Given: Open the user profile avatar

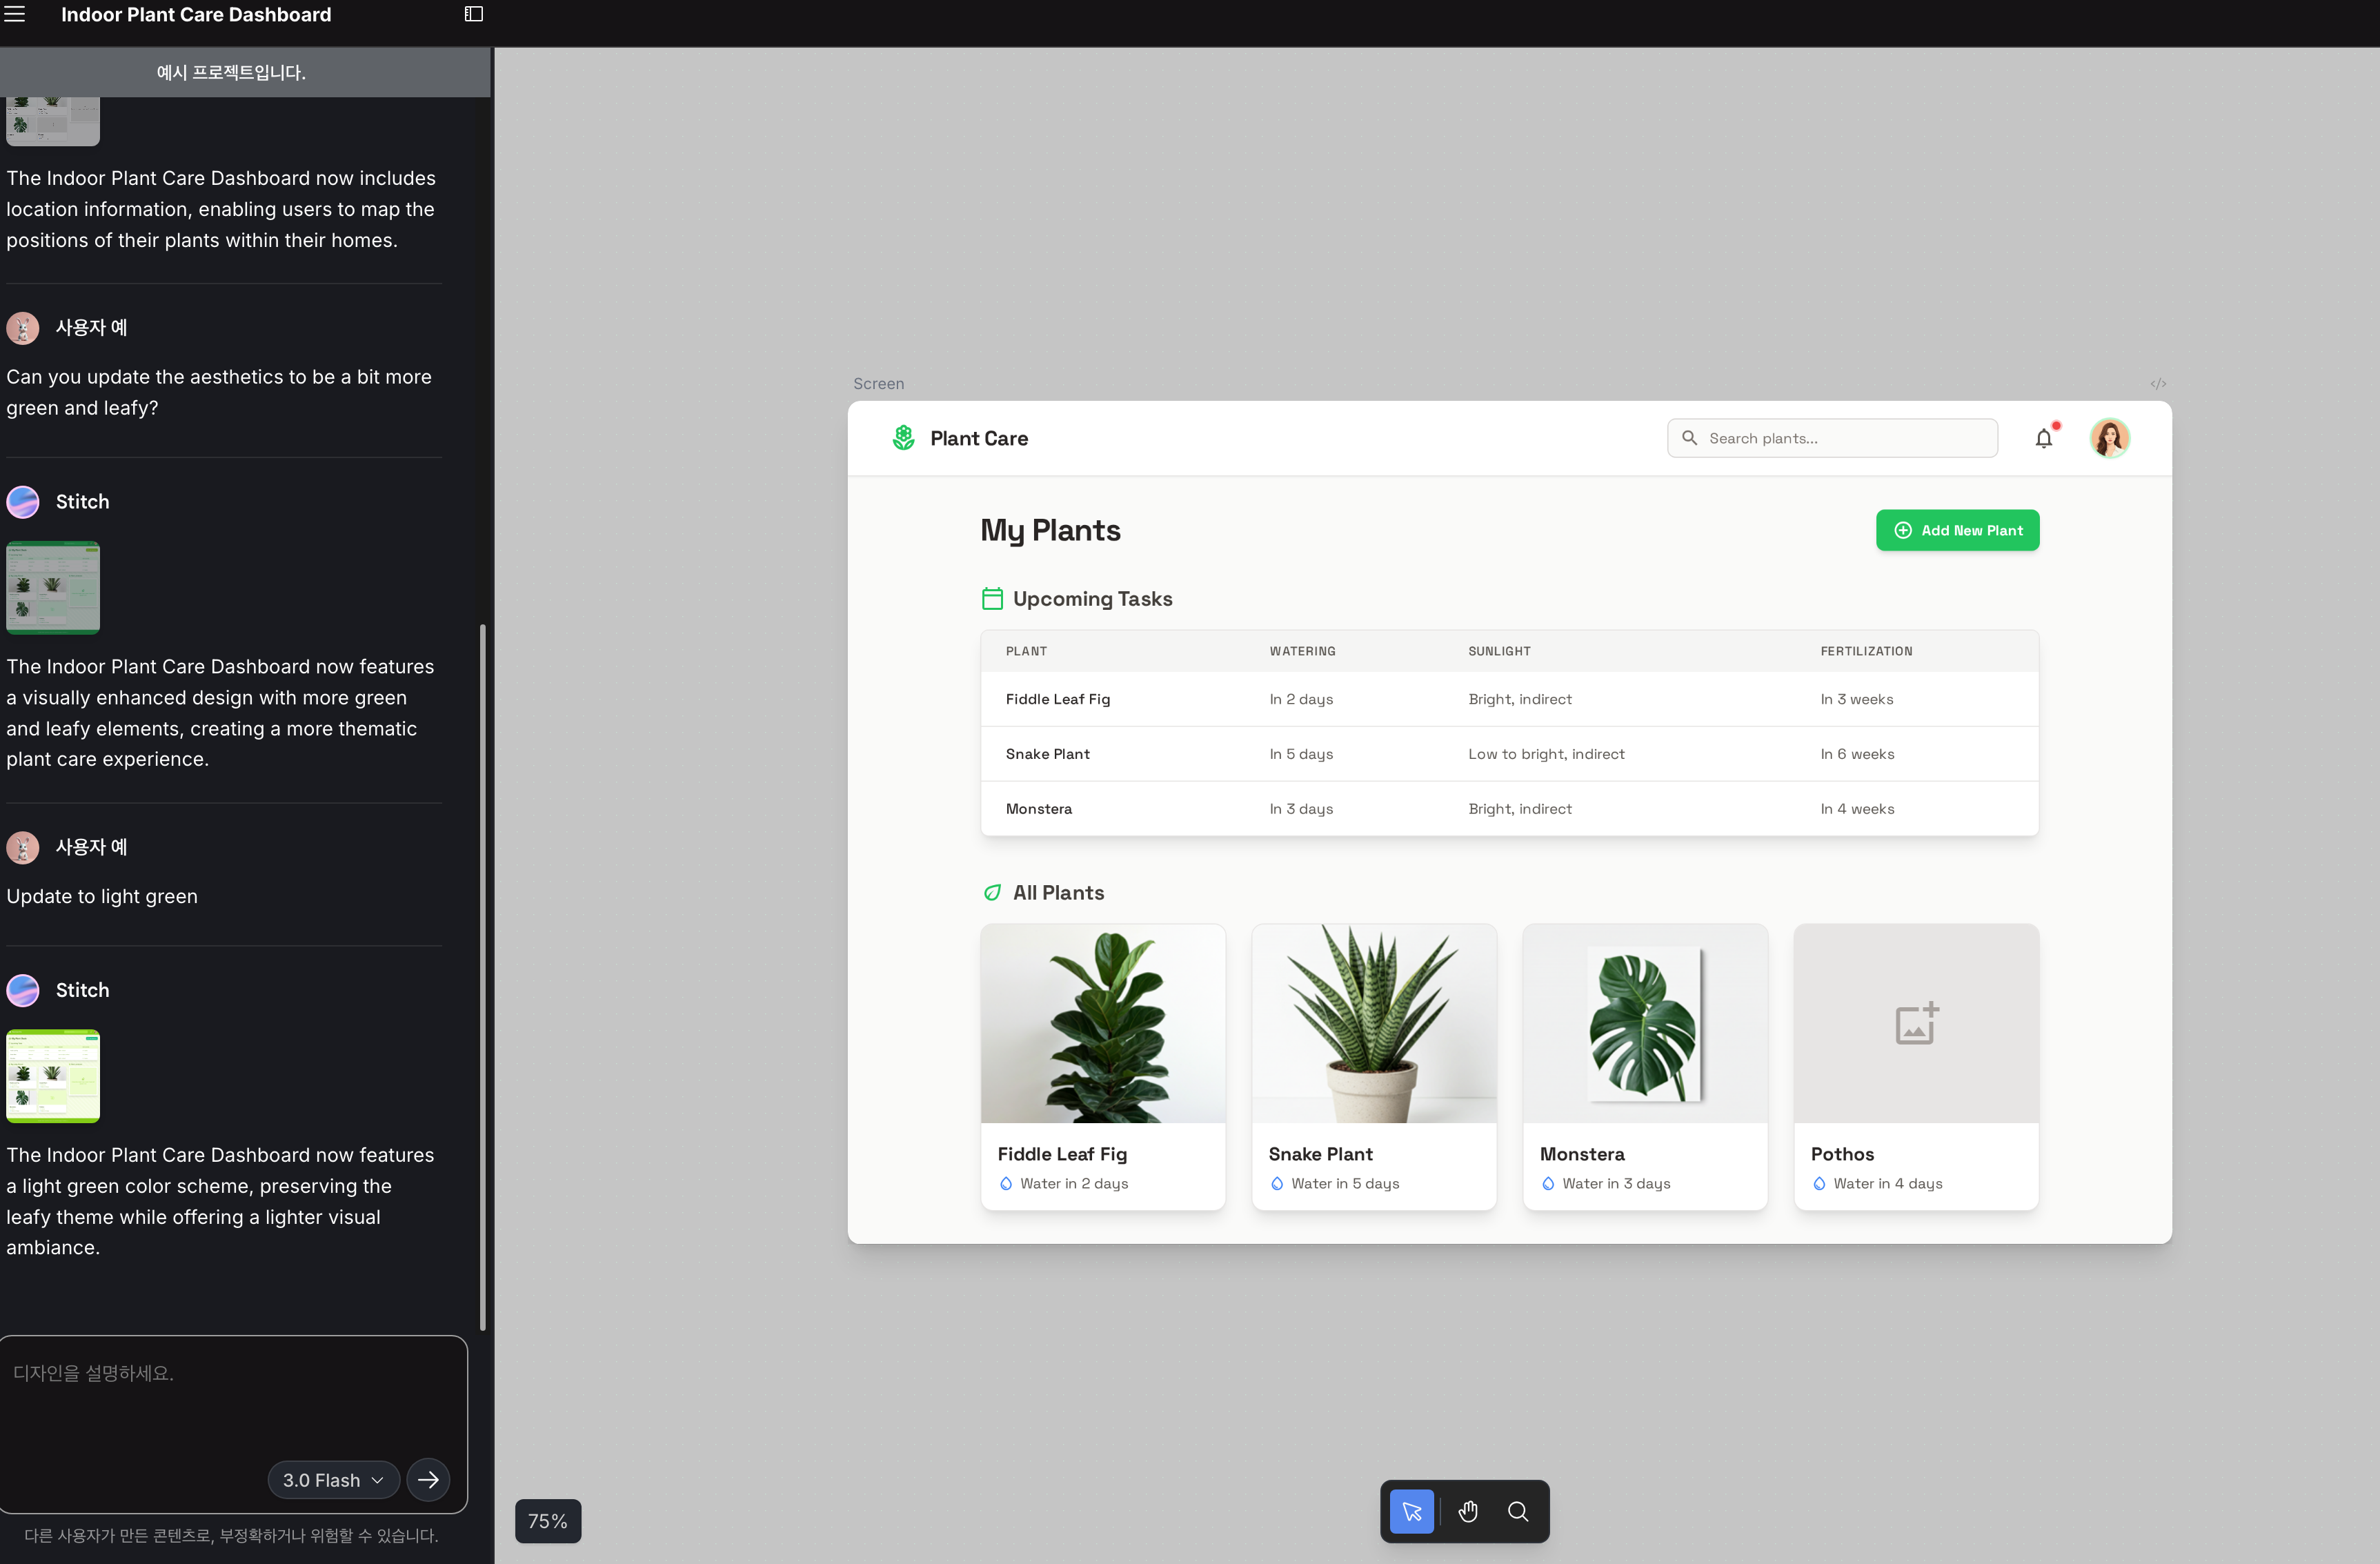Looking at the screenshot, I should [x=2109, y=438].
